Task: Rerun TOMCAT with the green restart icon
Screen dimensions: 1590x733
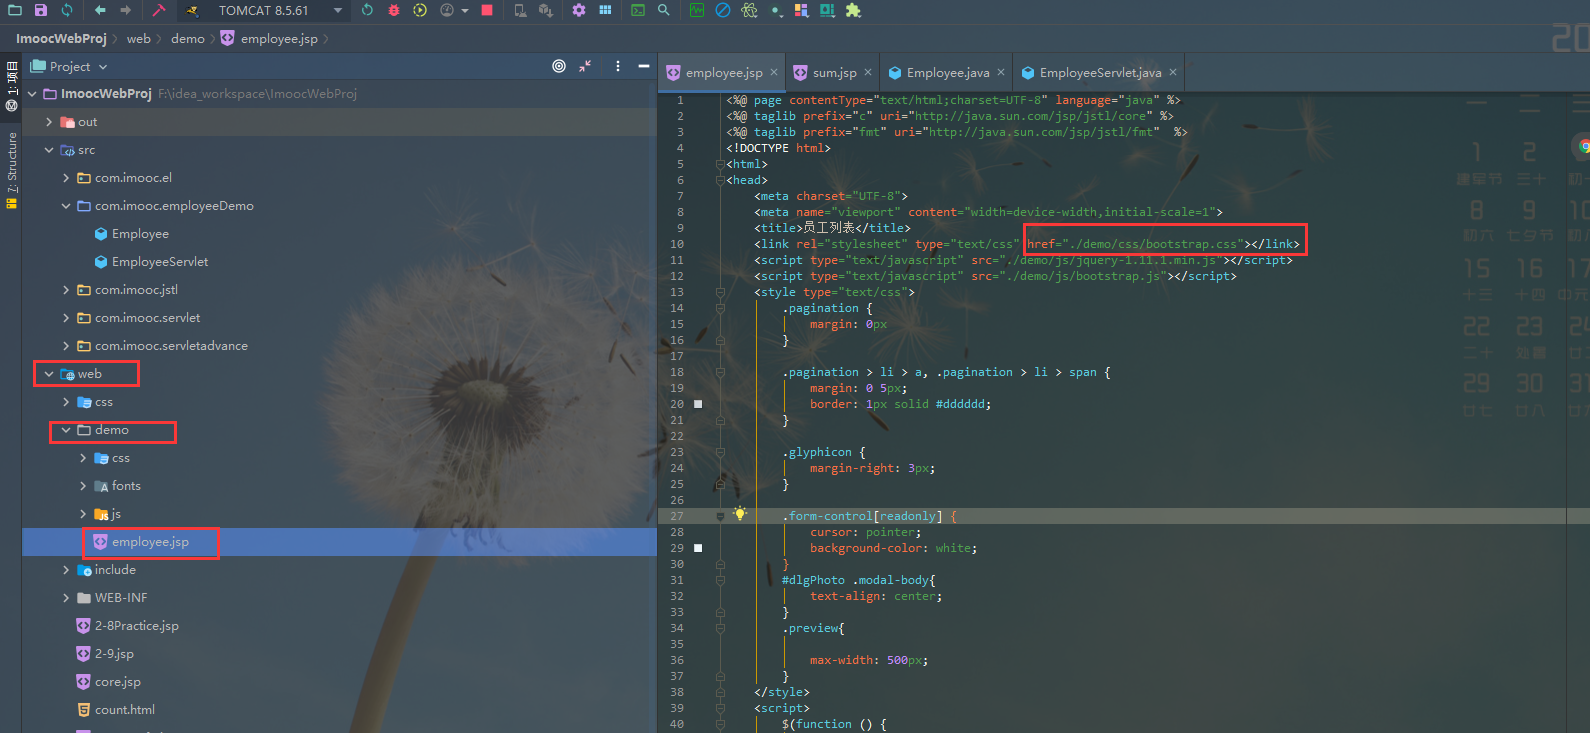Action: [367, 10]
